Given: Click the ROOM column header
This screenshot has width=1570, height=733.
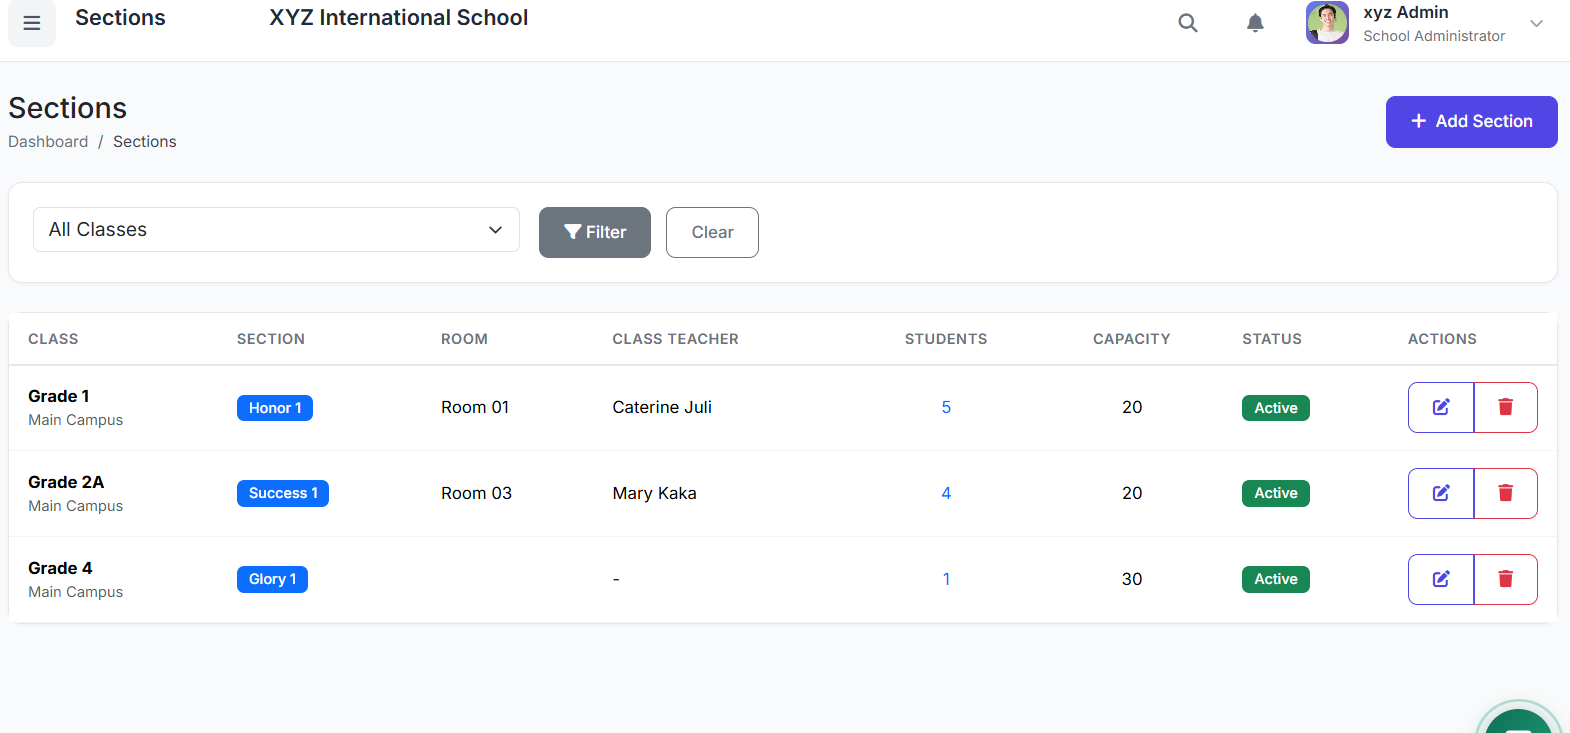Looking at the screenshot, I should pyautogui.click(x=464, y=339).
